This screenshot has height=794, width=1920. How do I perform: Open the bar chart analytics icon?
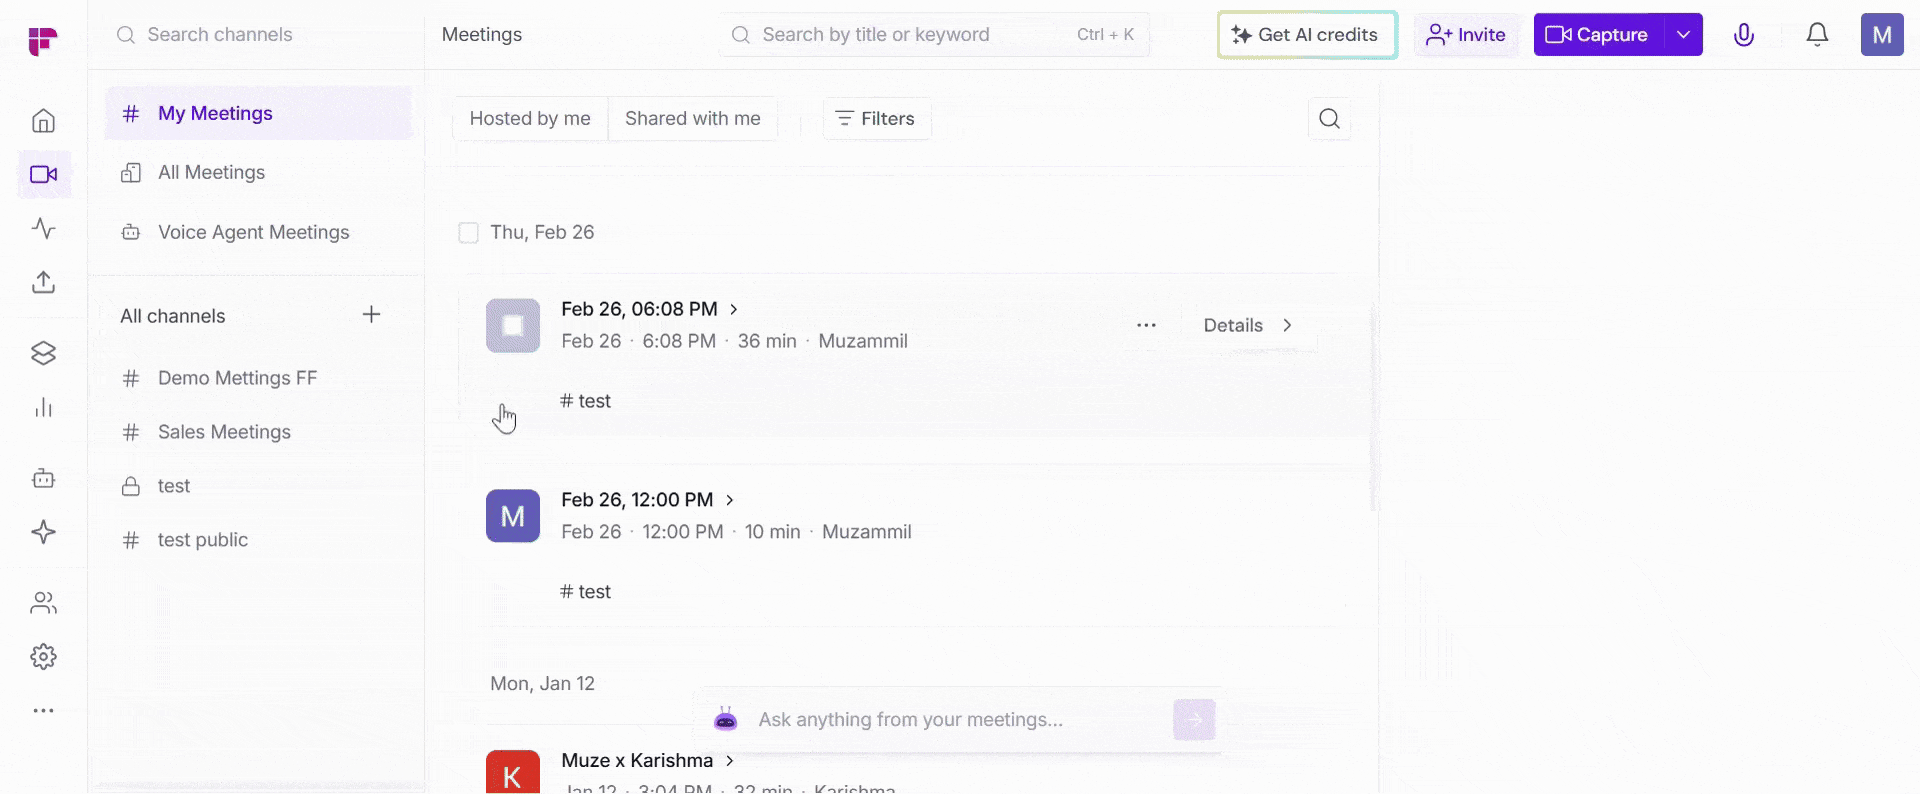pyautogui.click(x=43, y=407)
